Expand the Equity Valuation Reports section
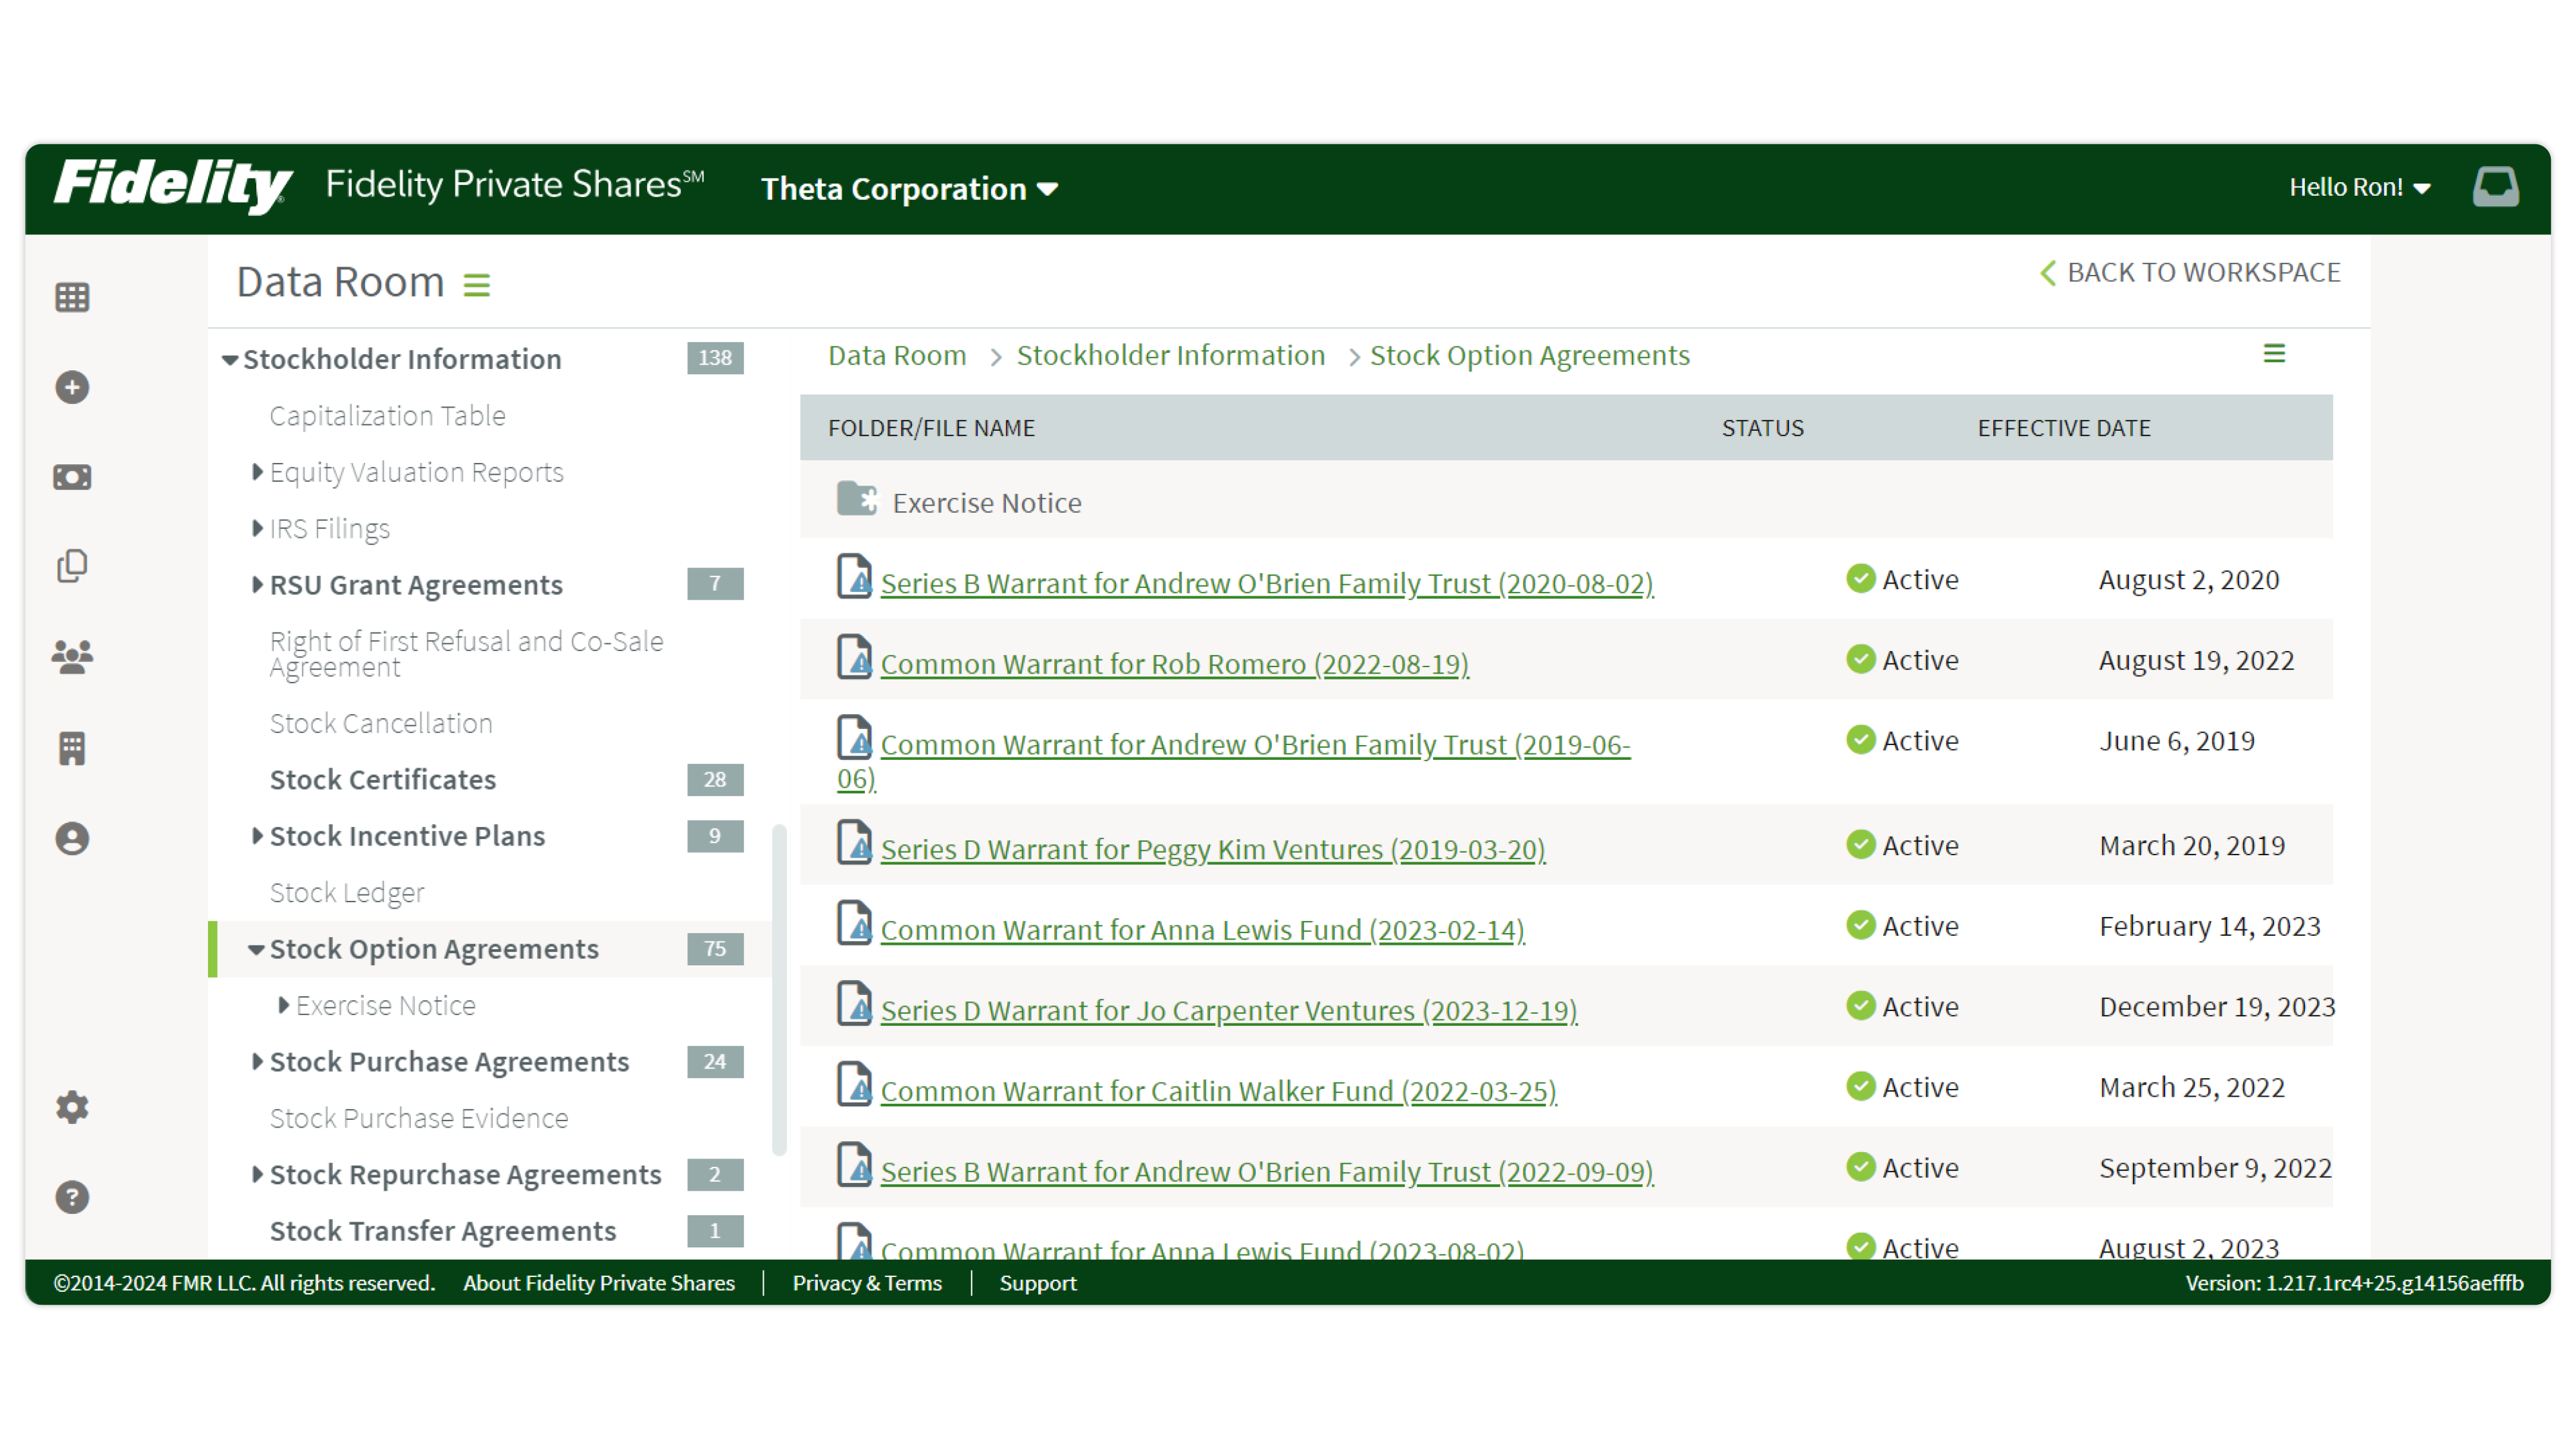Screen dimensions: 2576x1449 (x=258, y=472)
